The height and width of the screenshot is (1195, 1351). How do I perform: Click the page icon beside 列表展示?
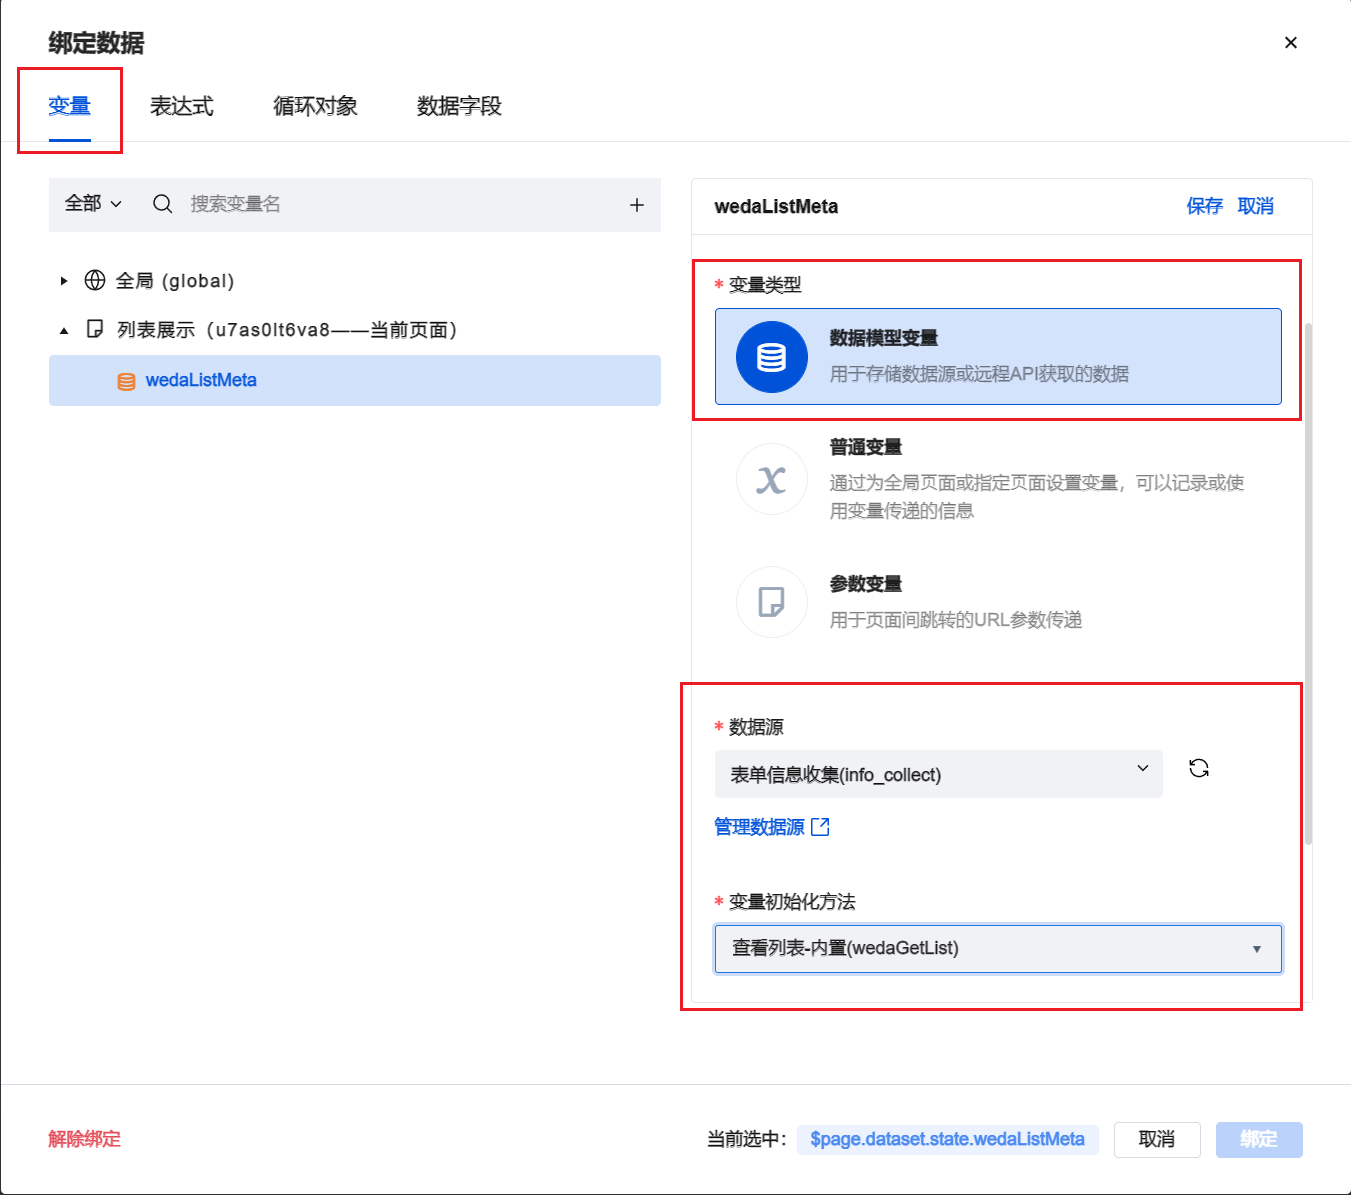[95, 329]
